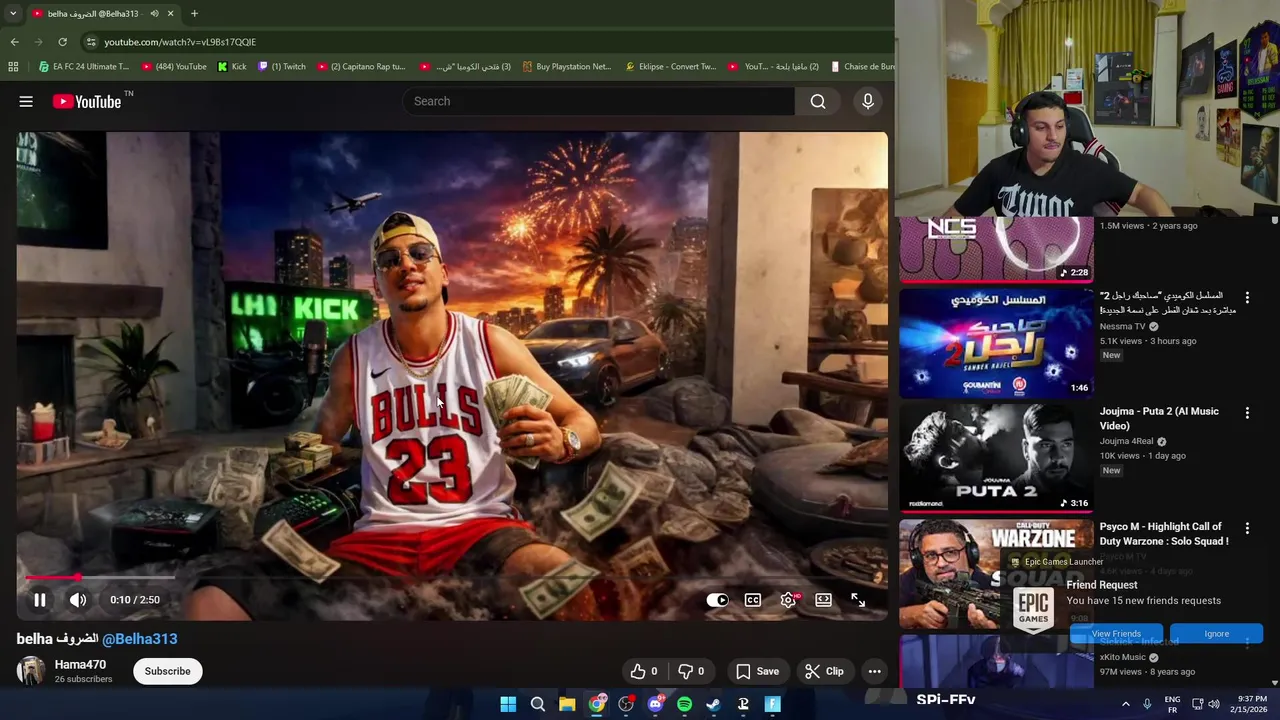Like the video with the thumbs up

[644, 671]
